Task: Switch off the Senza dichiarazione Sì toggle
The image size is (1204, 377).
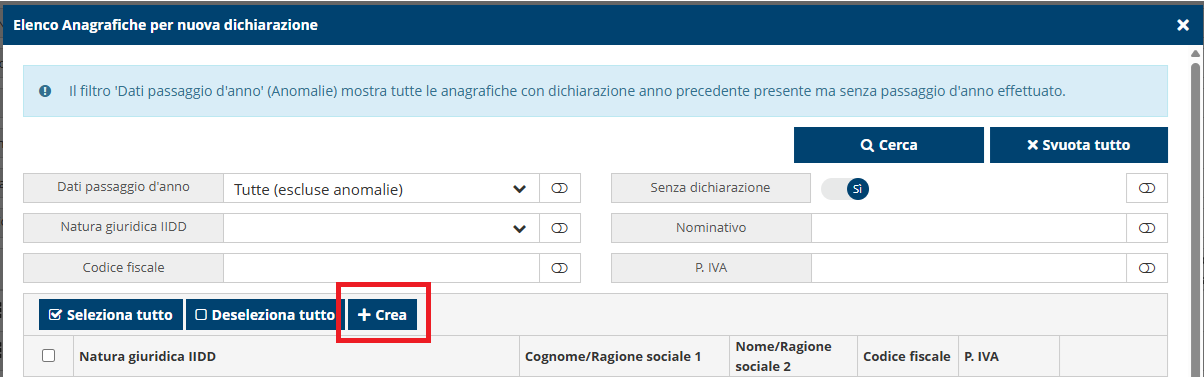Action: (x=845, y=188)
